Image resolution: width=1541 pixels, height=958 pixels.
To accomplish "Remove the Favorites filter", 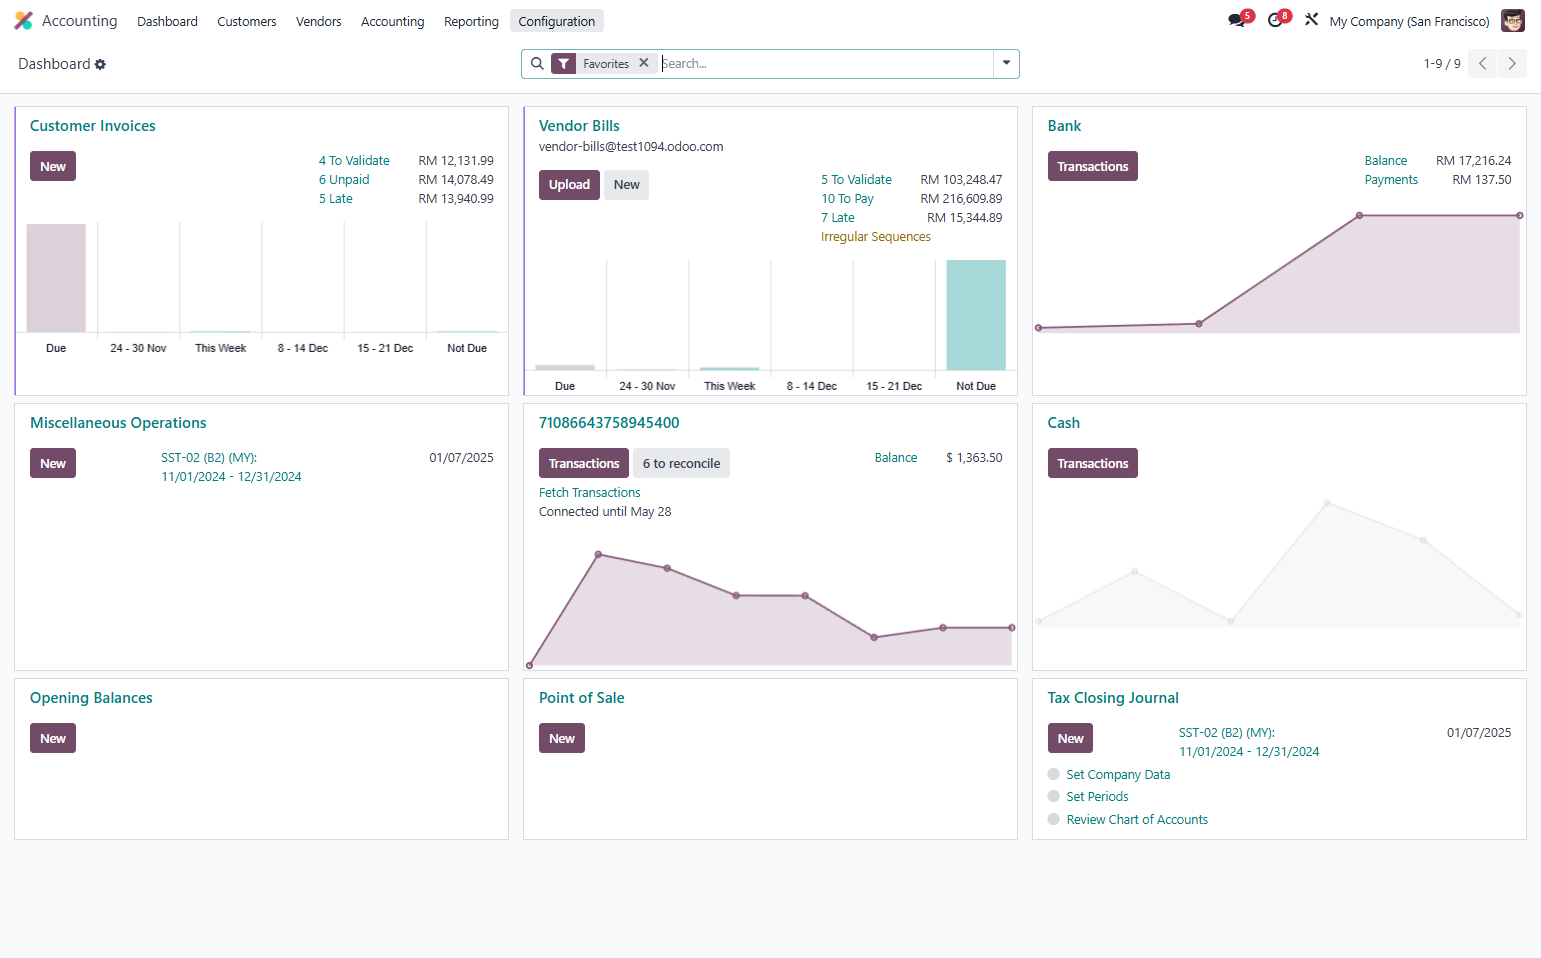I will tap(644, 63).
